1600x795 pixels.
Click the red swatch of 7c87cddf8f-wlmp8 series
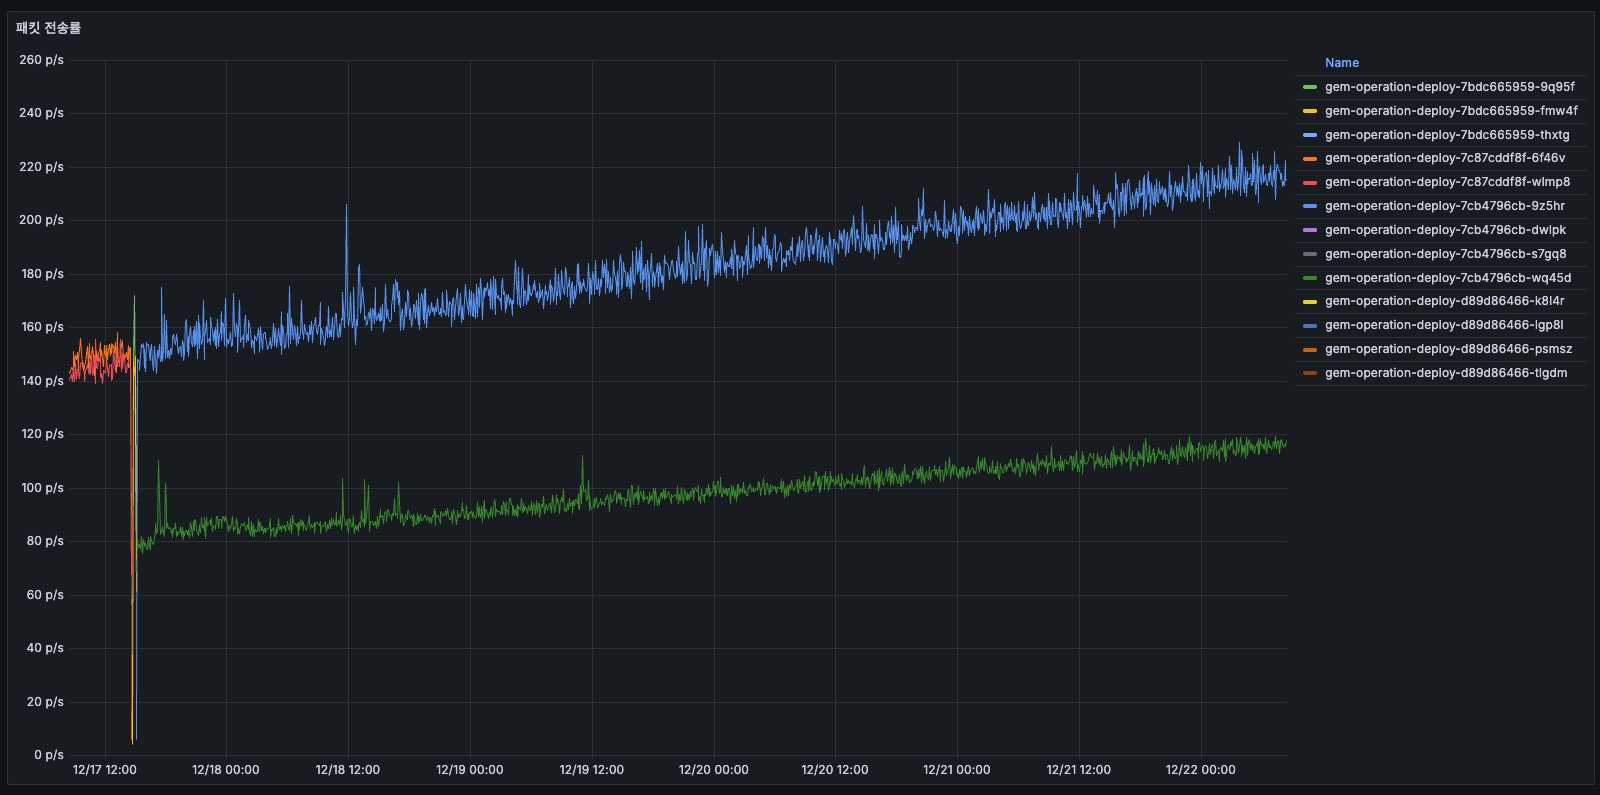1309,182
